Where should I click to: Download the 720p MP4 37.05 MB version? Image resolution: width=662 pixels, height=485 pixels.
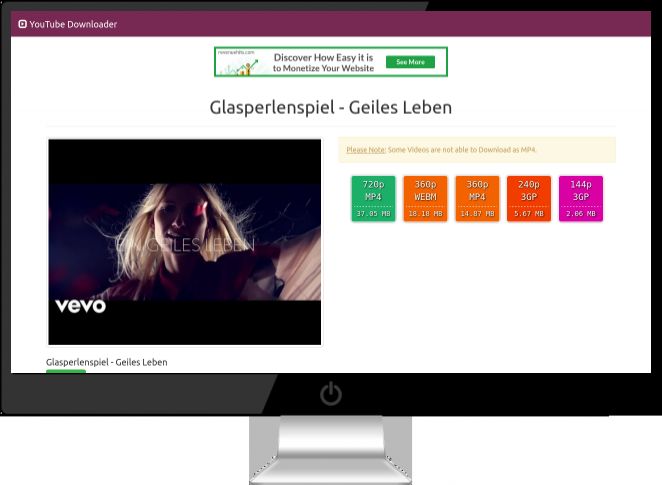pos(373,198)
